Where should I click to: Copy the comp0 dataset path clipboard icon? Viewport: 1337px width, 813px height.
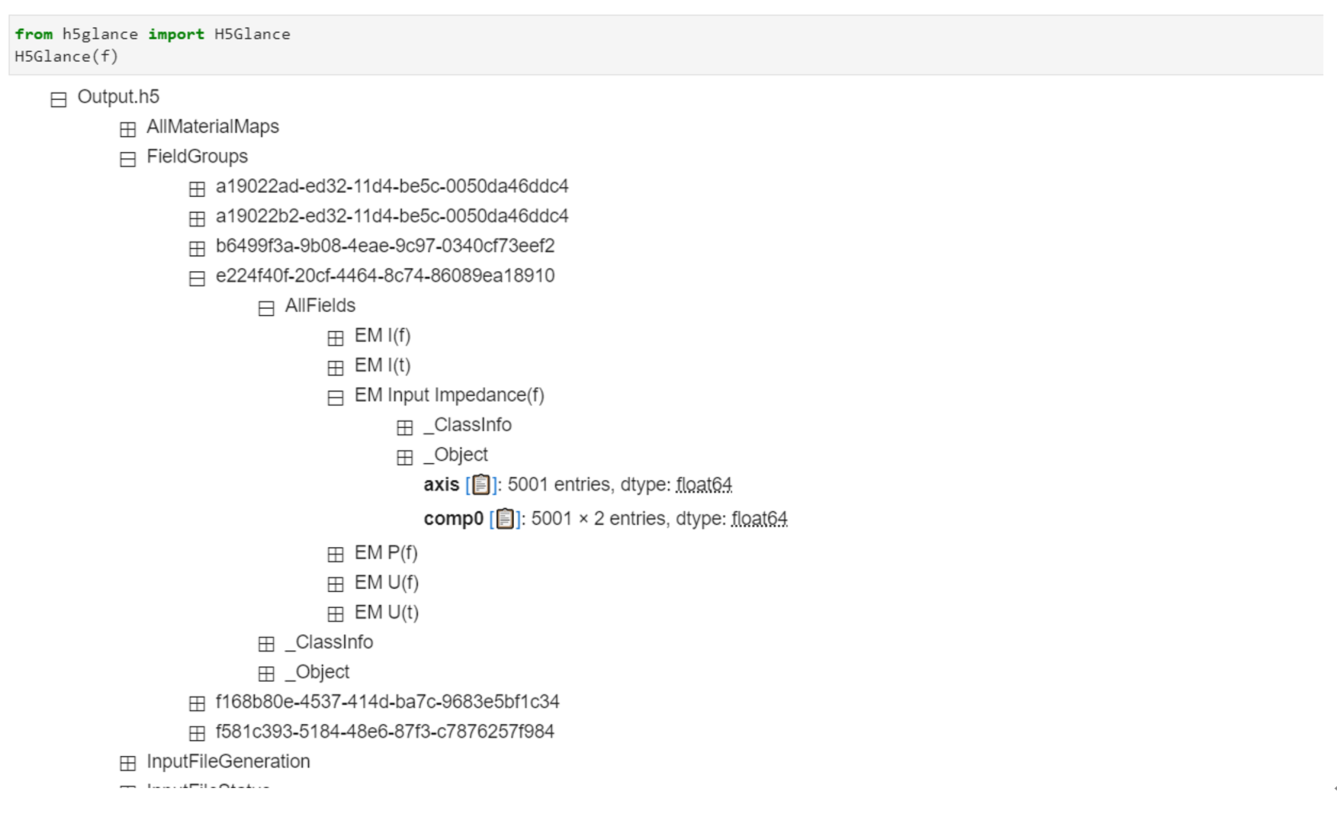505,519
